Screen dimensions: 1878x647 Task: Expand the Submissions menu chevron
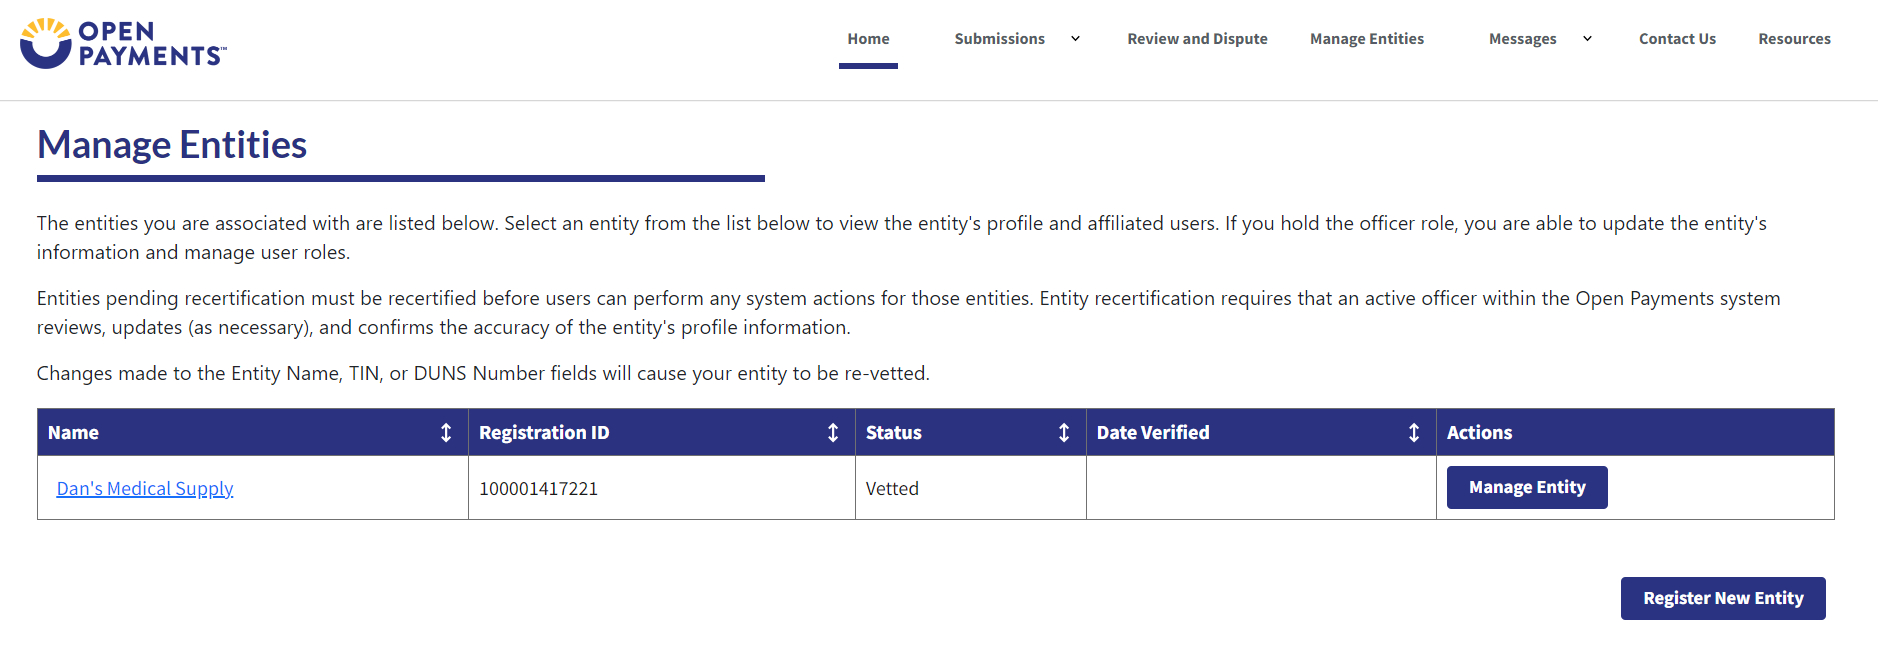tap(1076, 39)
